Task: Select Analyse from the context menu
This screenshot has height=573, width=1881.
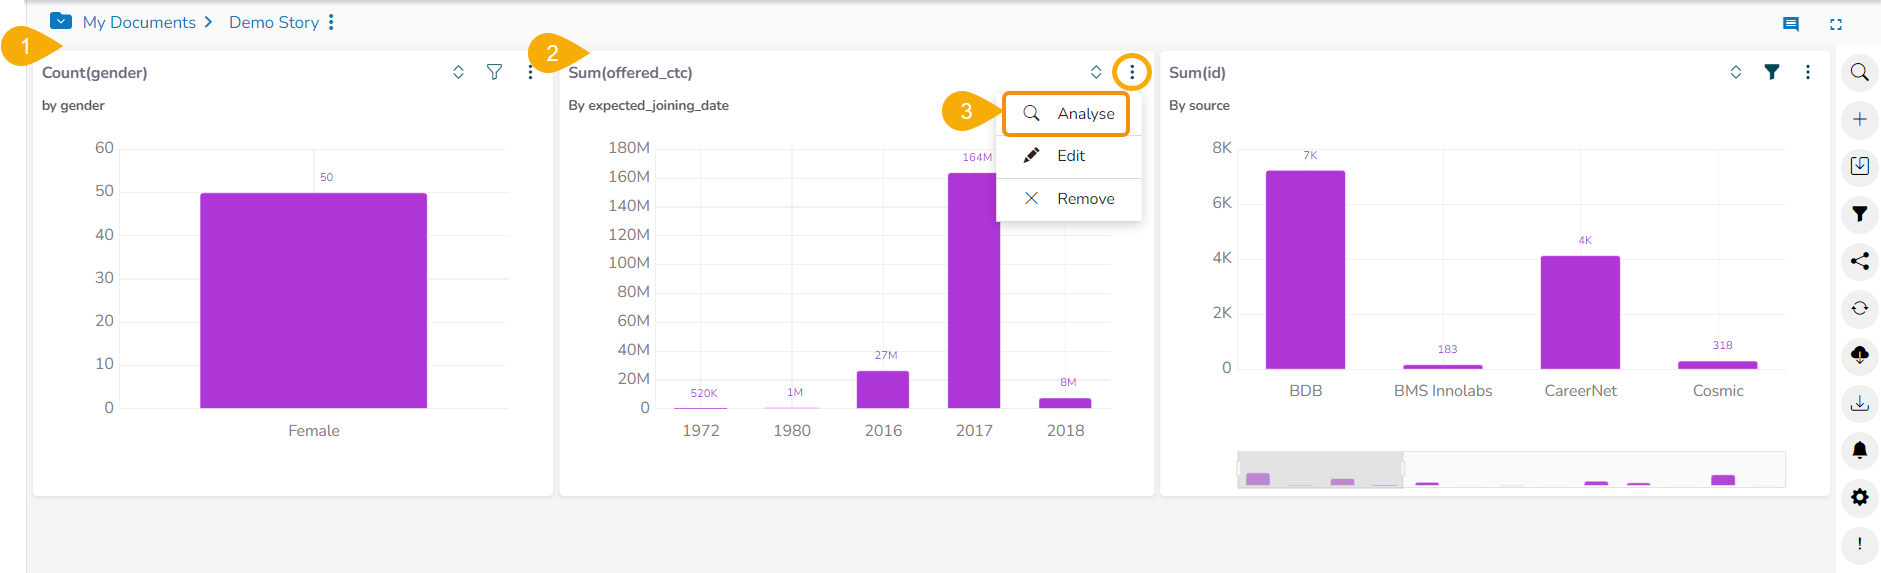Action: (x=1067, y=114)
